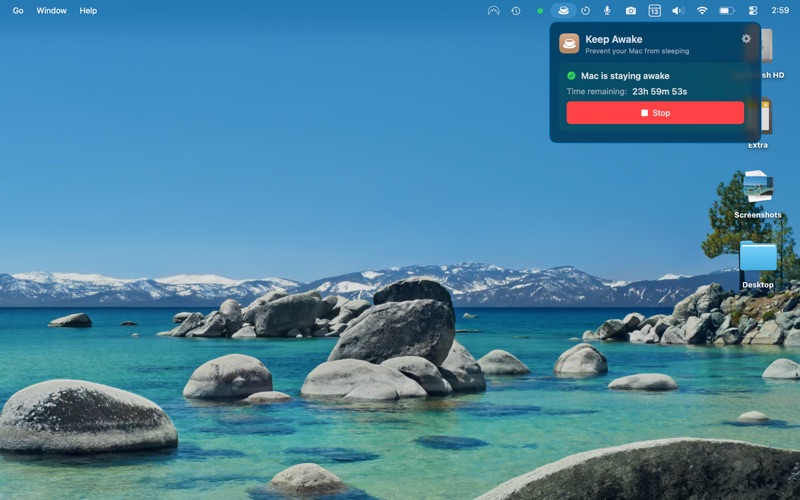
Task: Click 'Prevent your Mac from sleeping' subtitle
Action: [637, 51]
